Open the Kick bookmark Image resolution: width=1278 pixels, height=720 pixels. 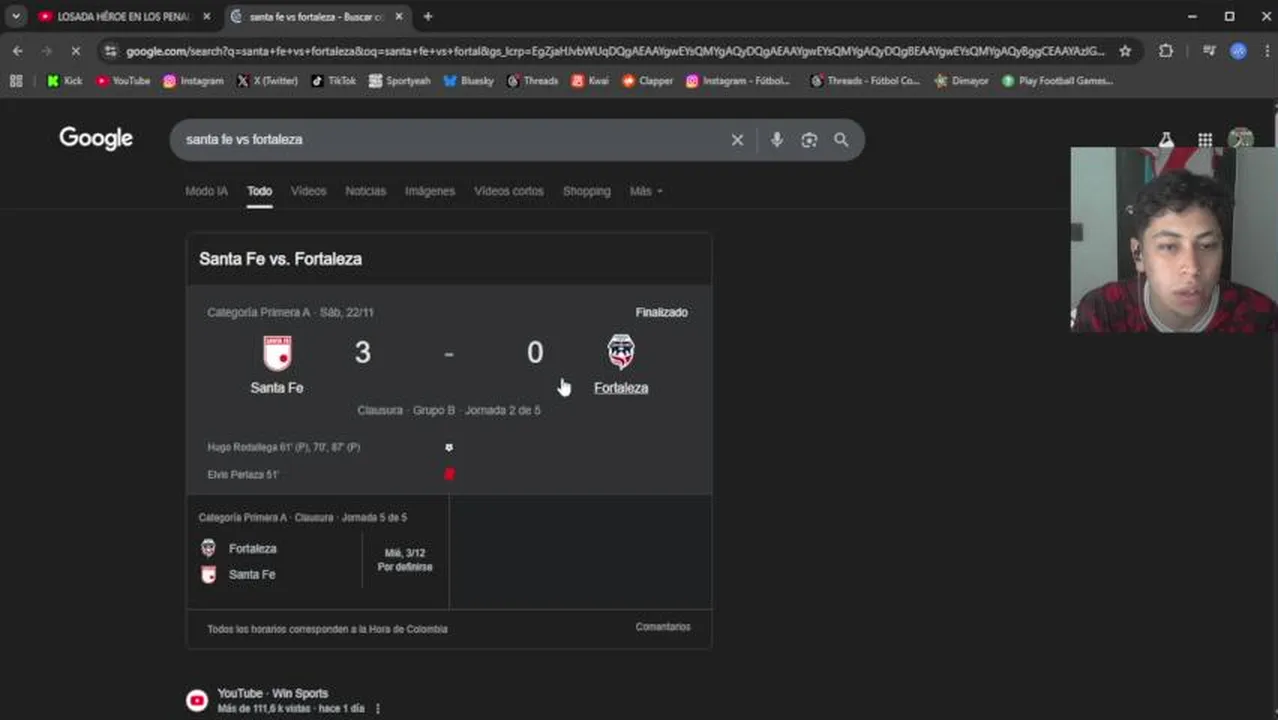64,81
